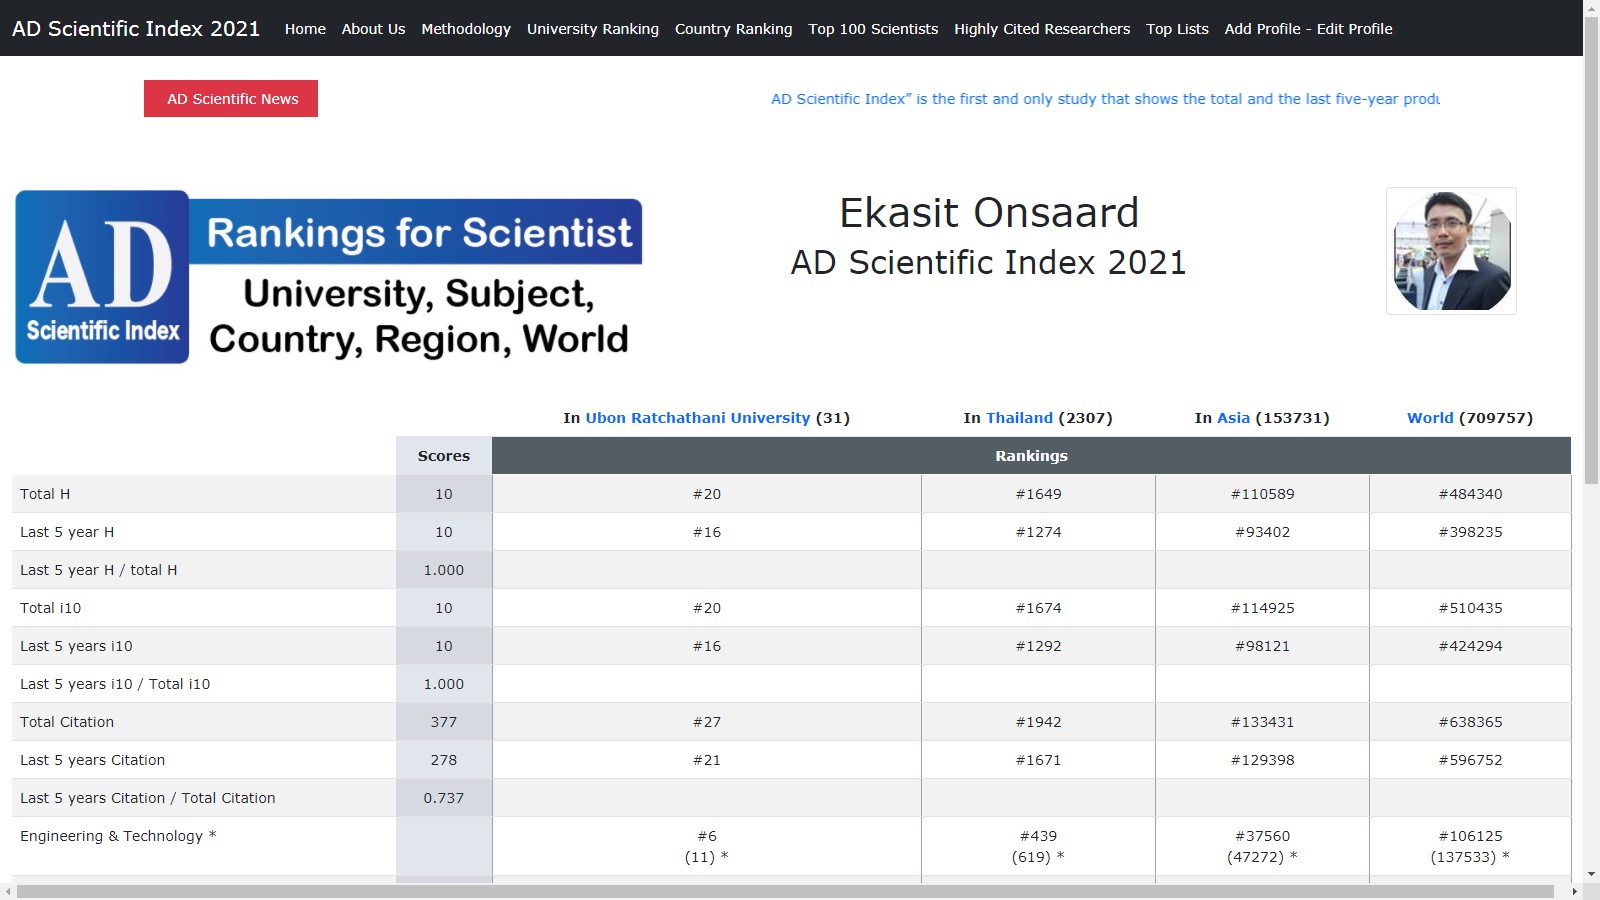Click Last 5 years Citation world rank #596752
The width and height of the screenshot is (1600, 900).
(1470, 760)
